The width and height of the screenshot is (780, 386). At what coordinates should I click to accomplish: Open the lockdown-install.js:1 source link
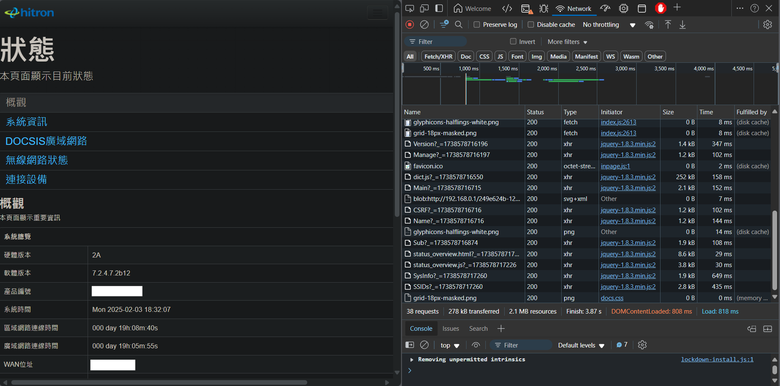(x=717, y=359)
